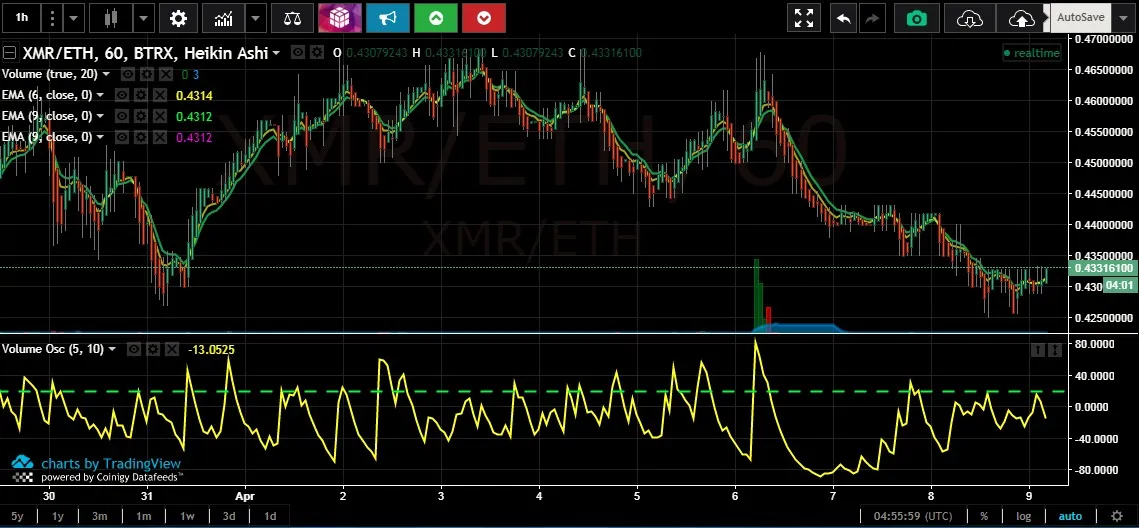Open settings for the green EMA (9) indicator

141,116
